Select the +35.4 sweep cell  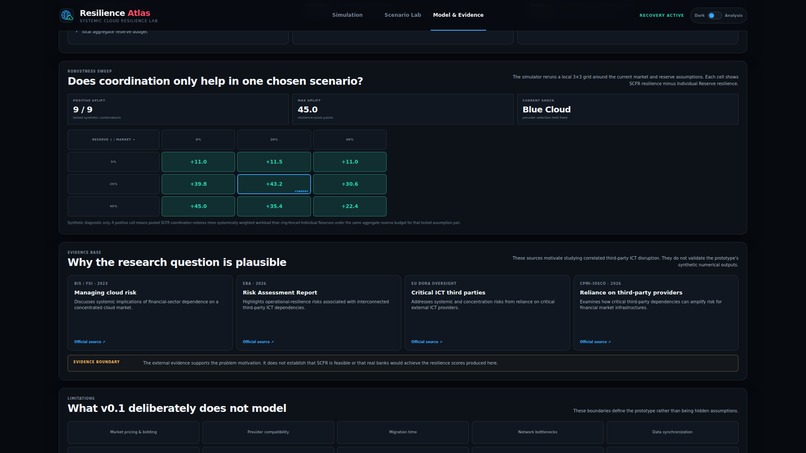click(274, 206)
